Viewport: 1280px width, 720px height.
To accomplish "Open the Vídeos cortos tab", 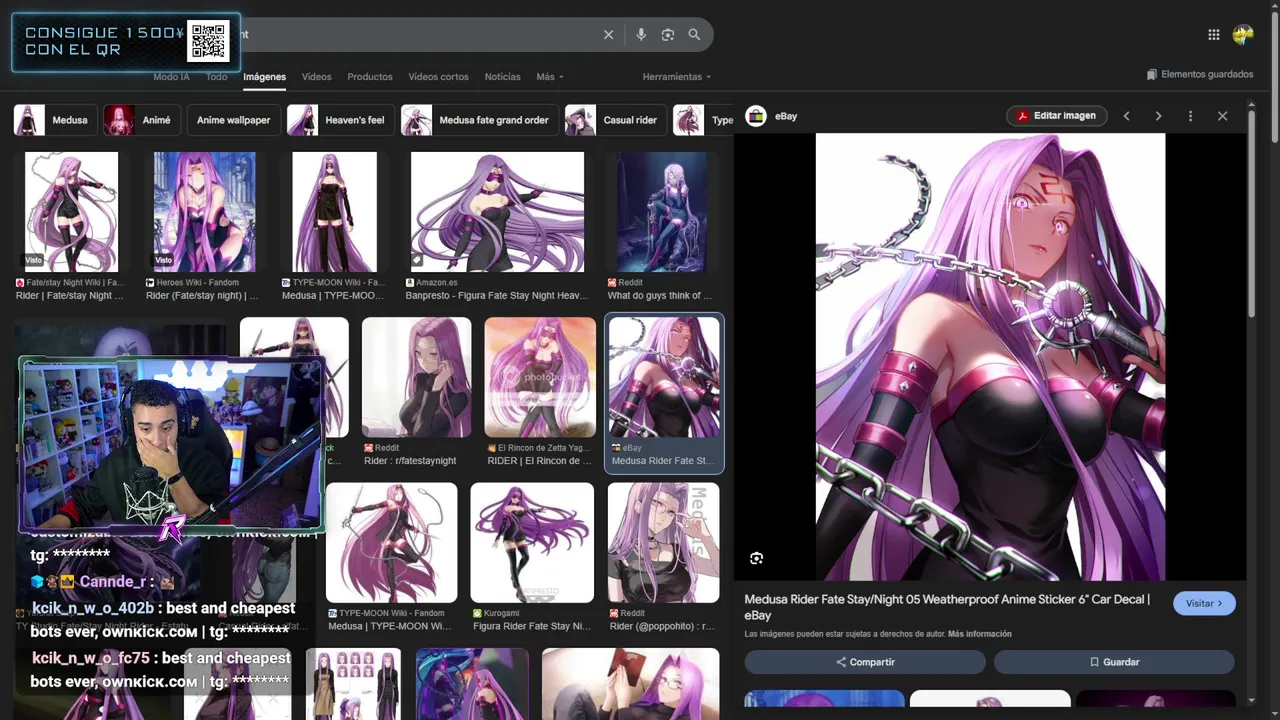I will click(438, 77).
